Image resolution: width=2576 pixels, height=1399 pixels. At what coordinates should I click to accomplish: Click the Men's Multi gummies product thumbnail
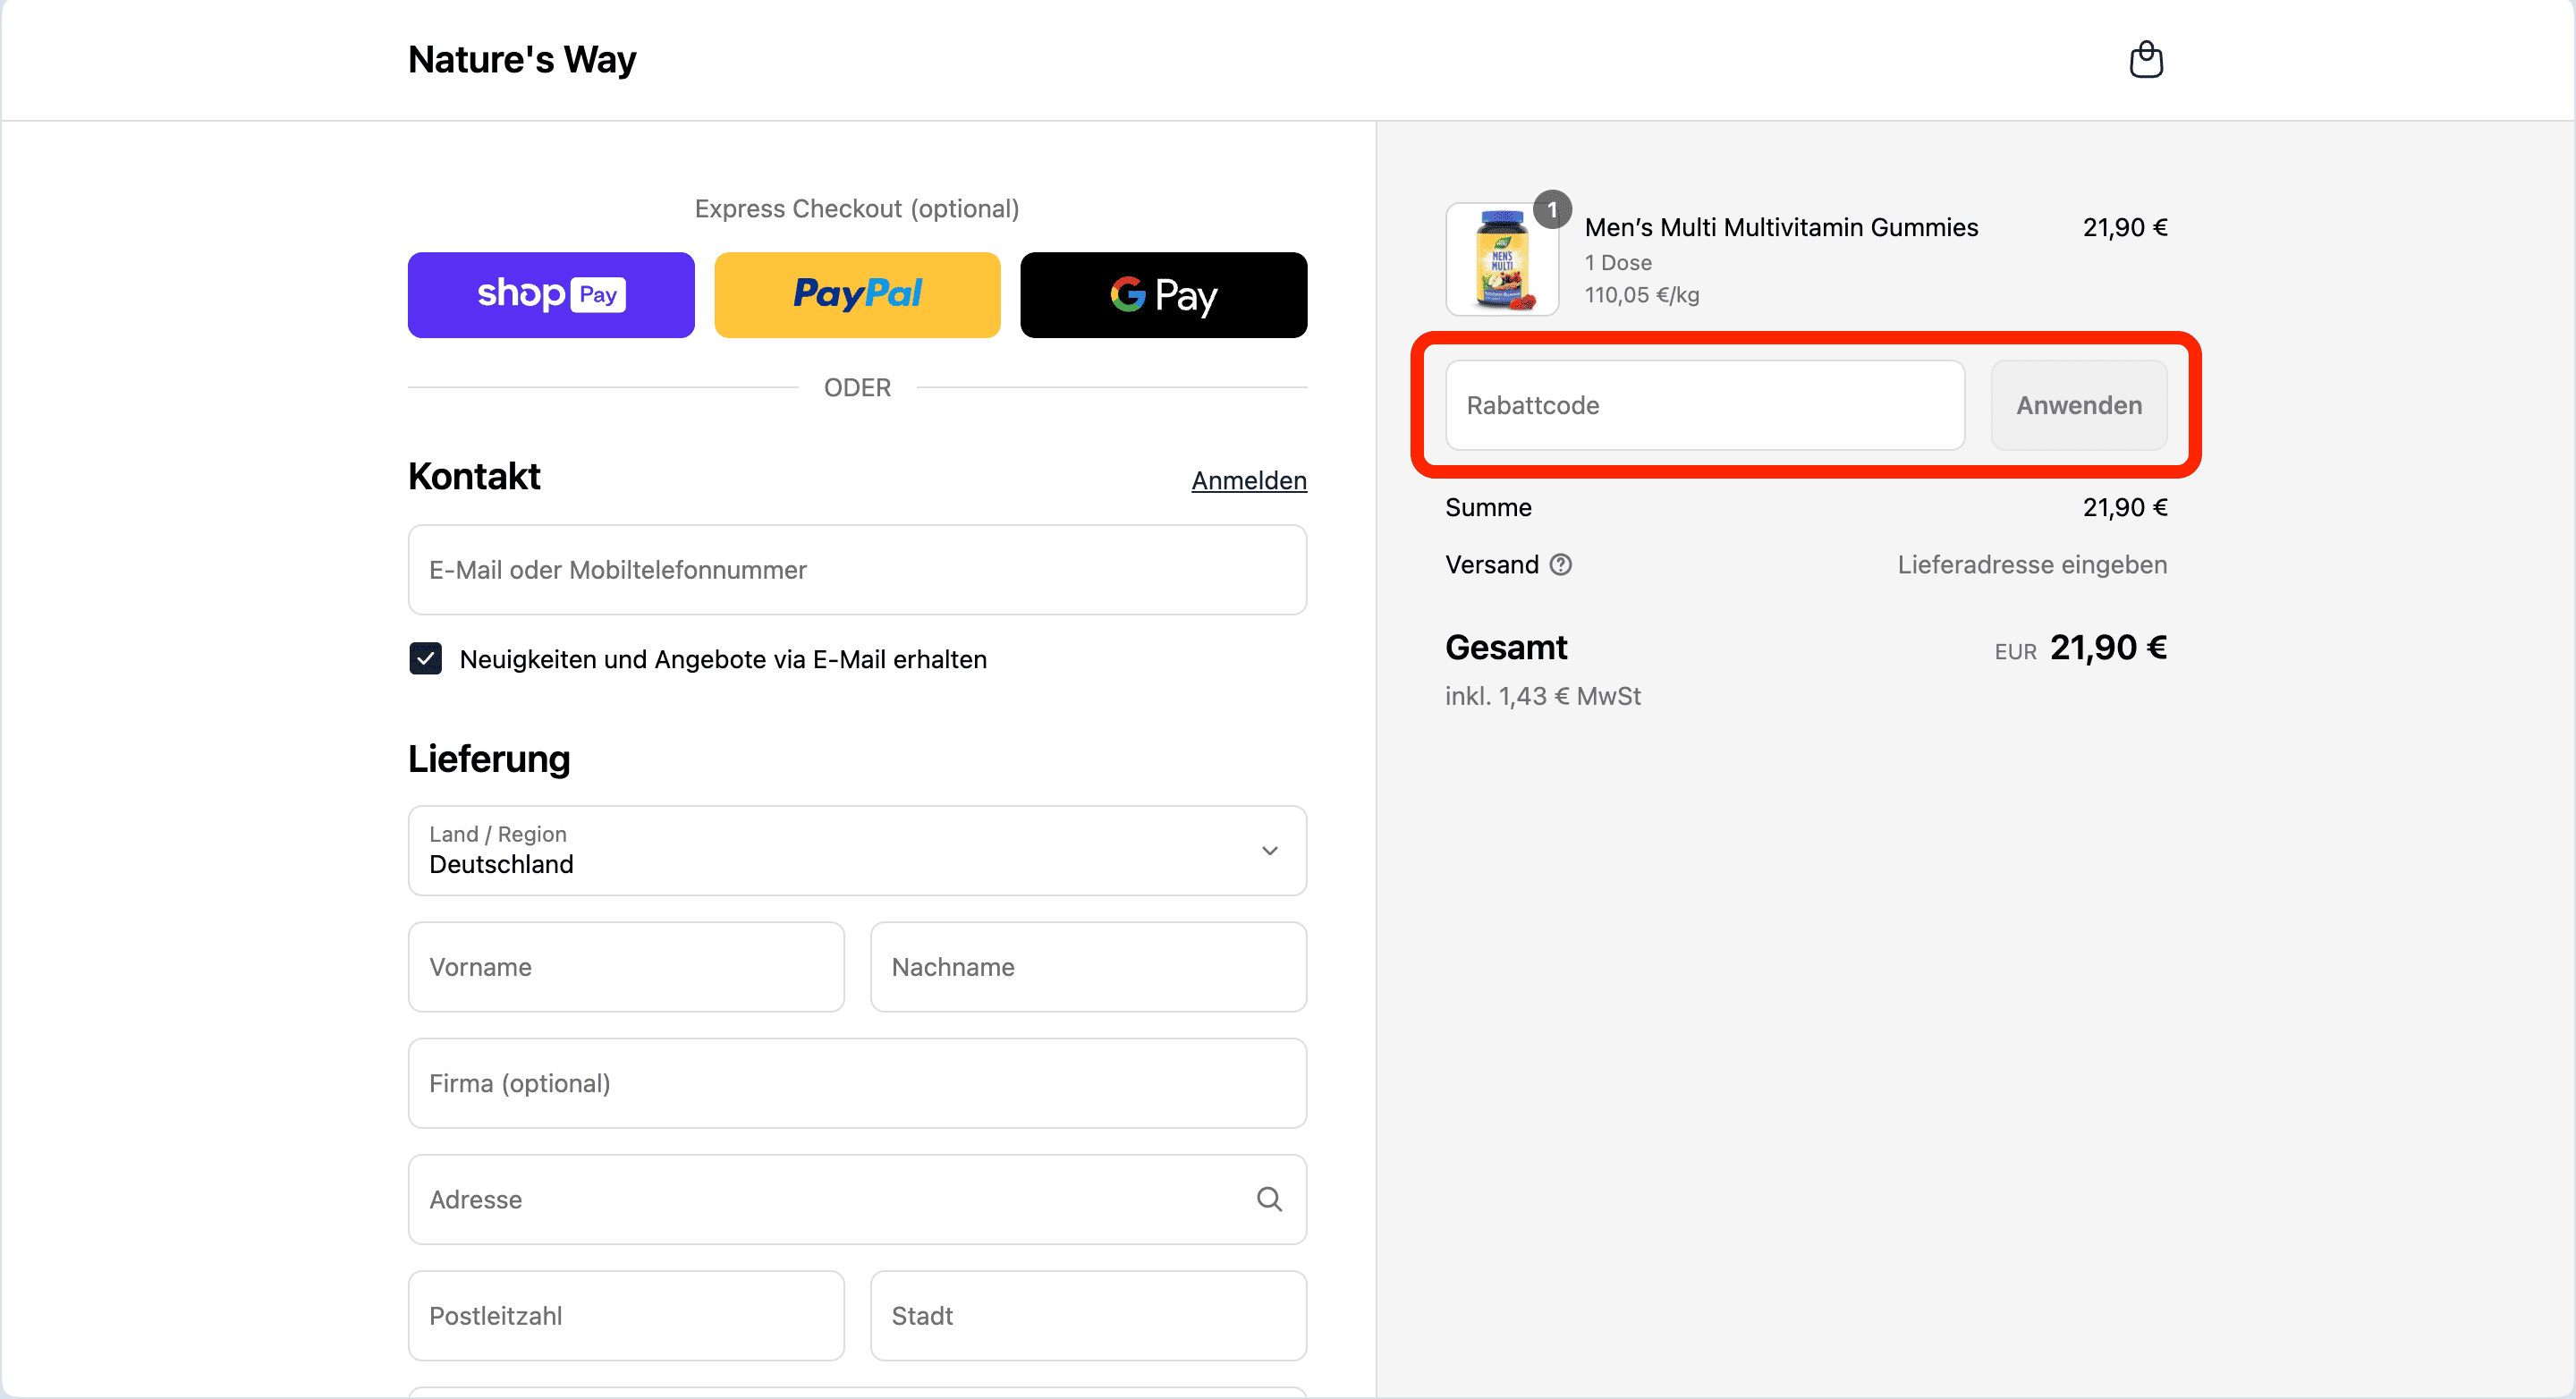click(1502, 260)
